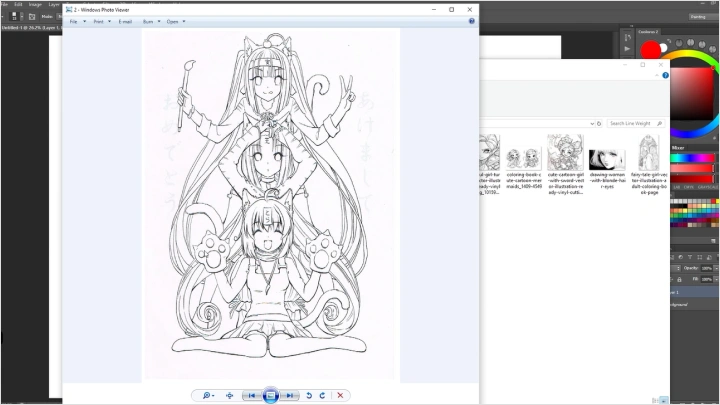This screenshot has width=720, height=405.
Task: Click the Mixer panel tab
Action: click(x=678, y=147)
